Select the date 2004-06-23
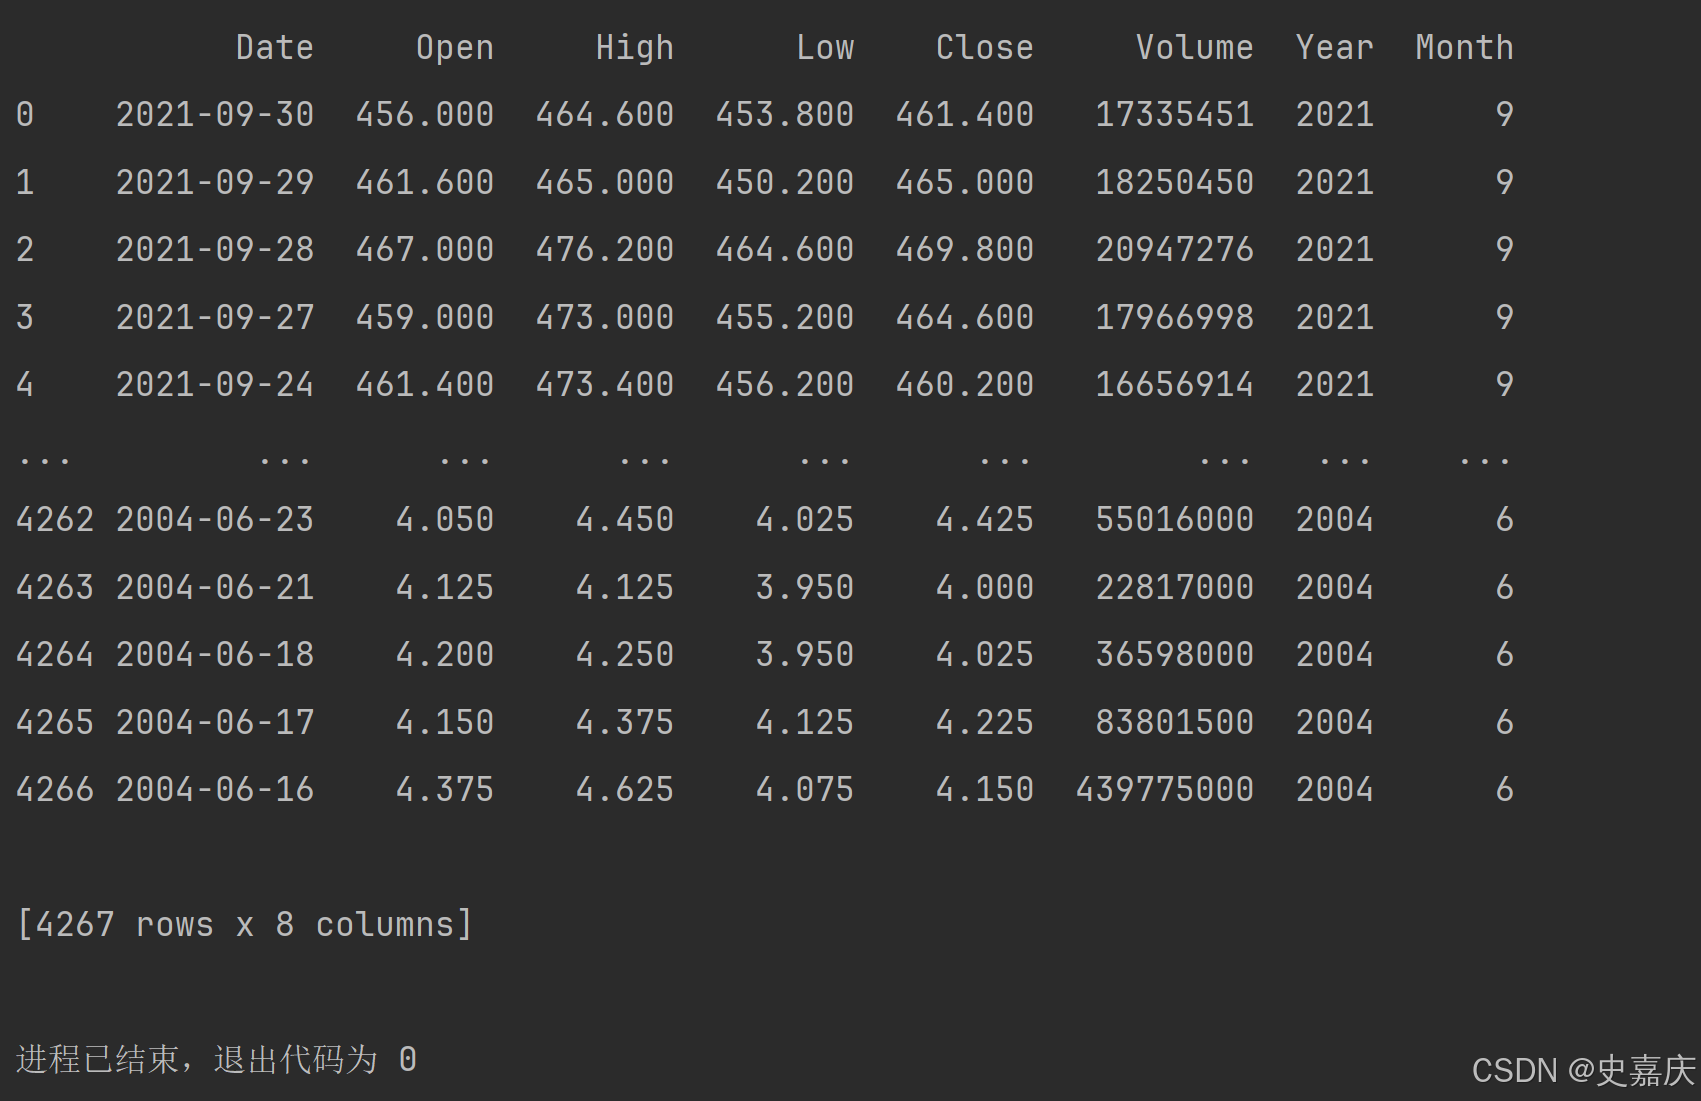The width and height of the screenshot is (1701, 1101). (215, 519)
